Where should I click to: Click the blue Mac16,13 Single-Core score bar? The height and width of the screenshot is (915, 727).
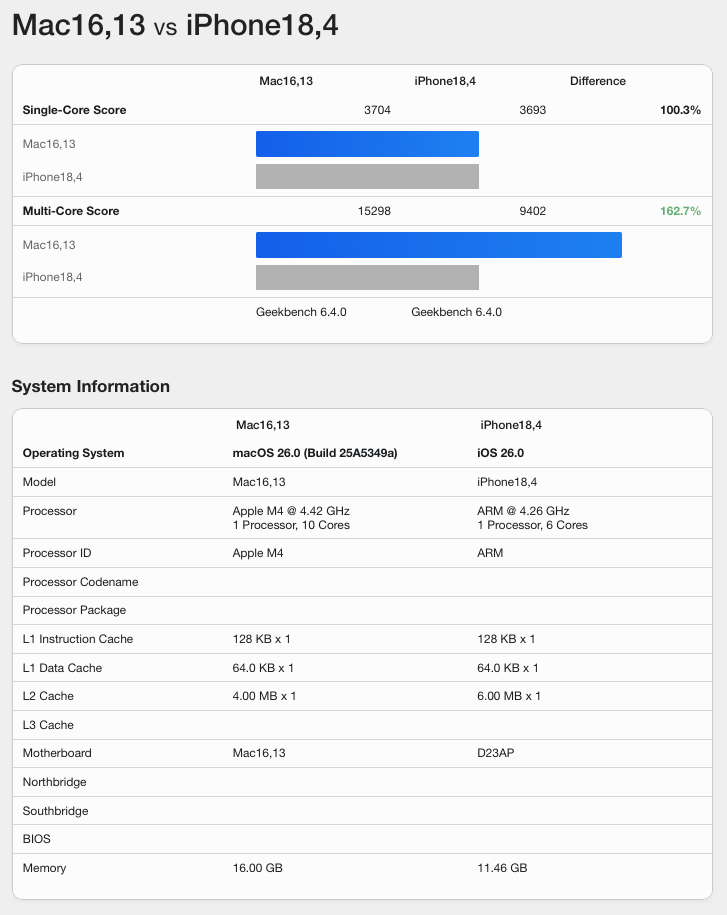367,144
